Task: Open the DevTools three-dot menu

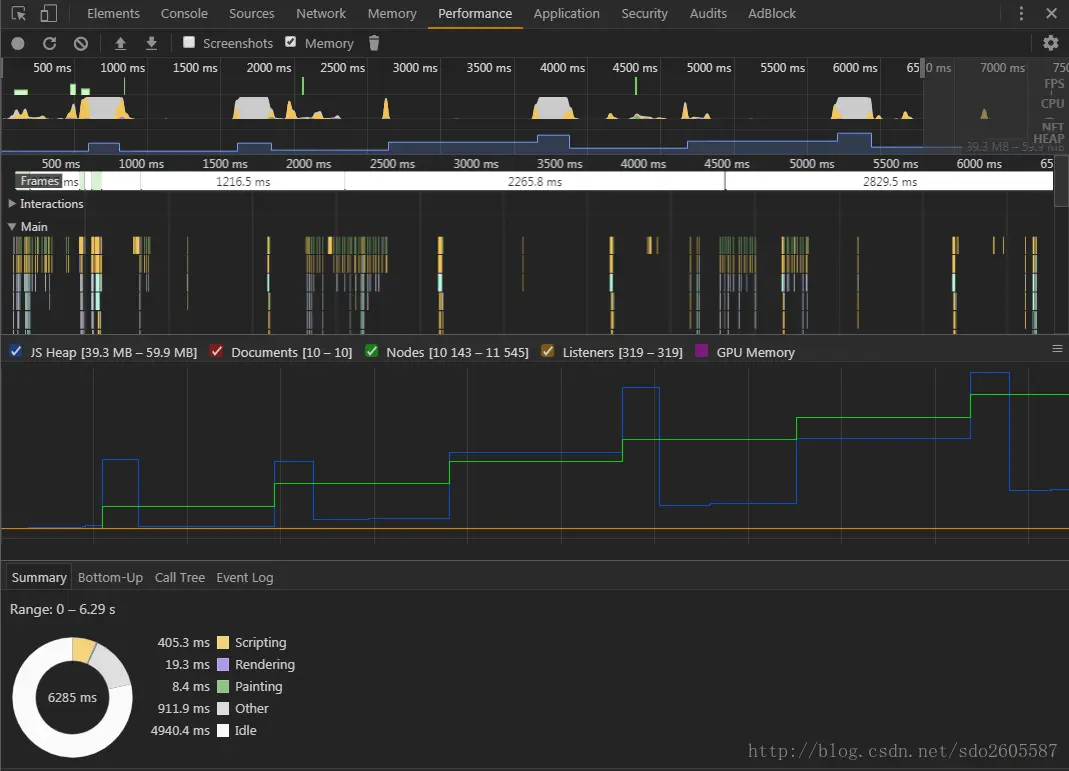Action: pyautogui.click(x=1021, y=14)
